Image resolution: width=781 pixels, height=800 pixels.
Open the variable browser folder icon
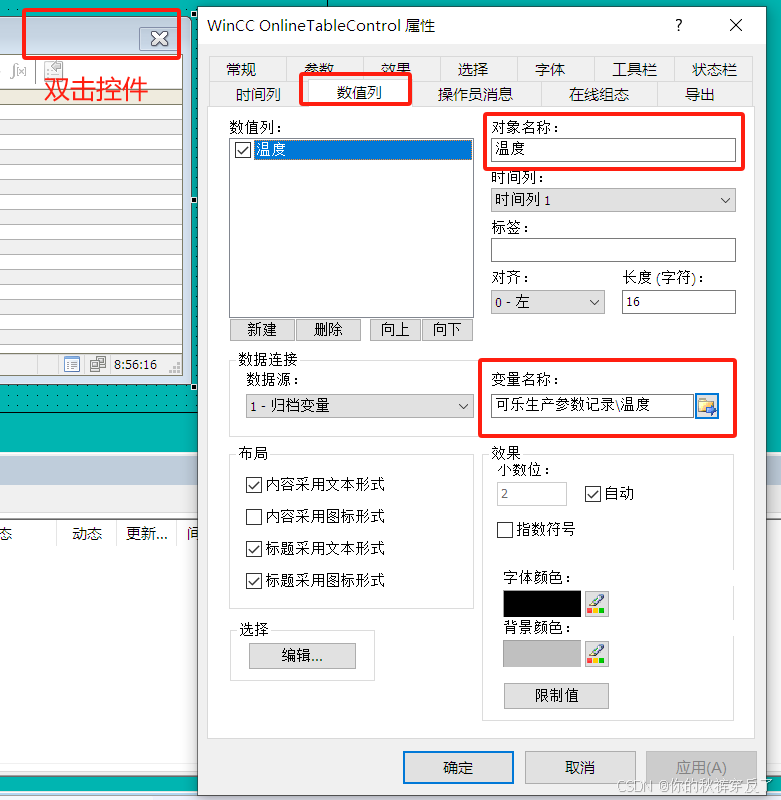707,406
